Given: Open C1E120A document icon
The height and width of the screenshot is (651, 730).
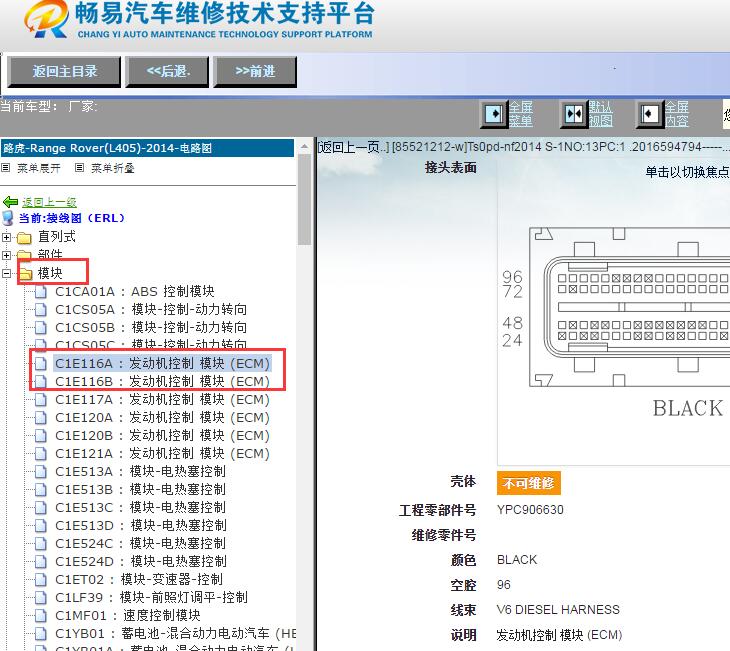Looking at the screenshot, I should click(x=41, y=418).
